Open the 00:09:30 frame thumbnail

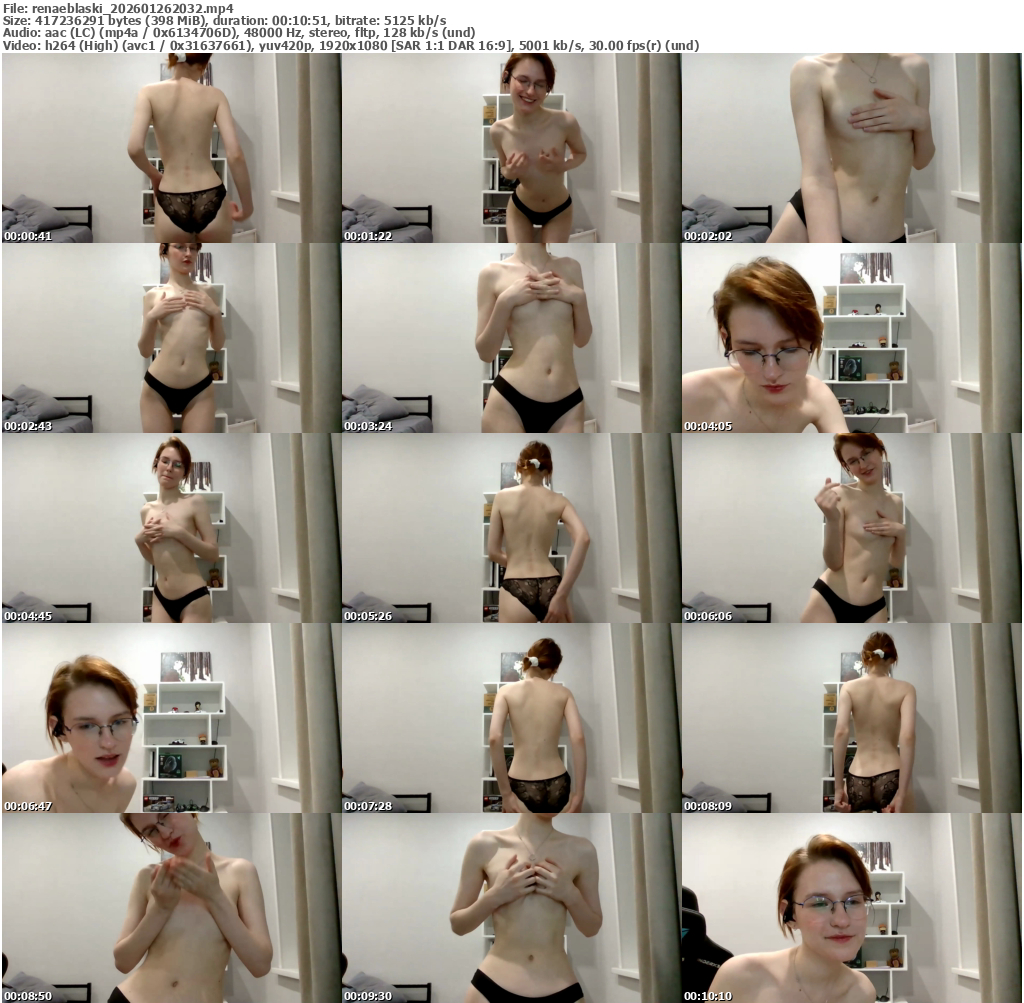[511, 908]
